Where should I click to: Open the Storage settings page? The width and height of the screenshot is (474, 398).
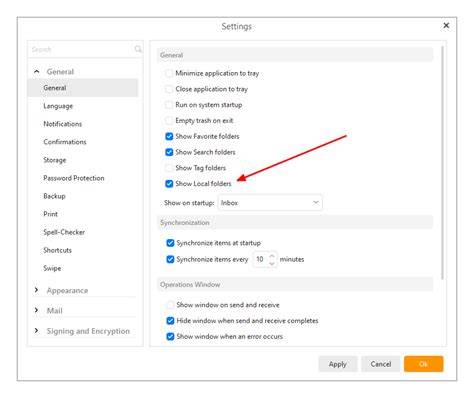click(55, 160)
